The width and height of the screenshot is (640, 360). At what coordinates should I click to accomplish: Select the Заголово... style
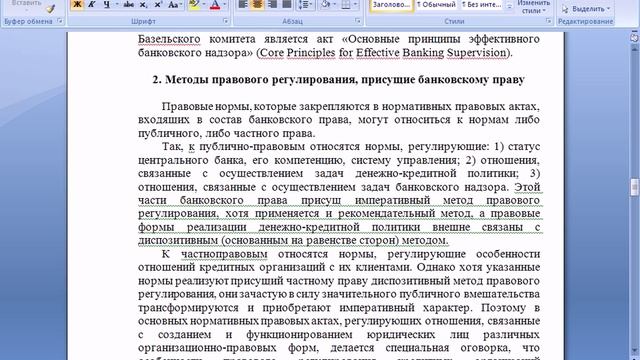coord(391,5)
